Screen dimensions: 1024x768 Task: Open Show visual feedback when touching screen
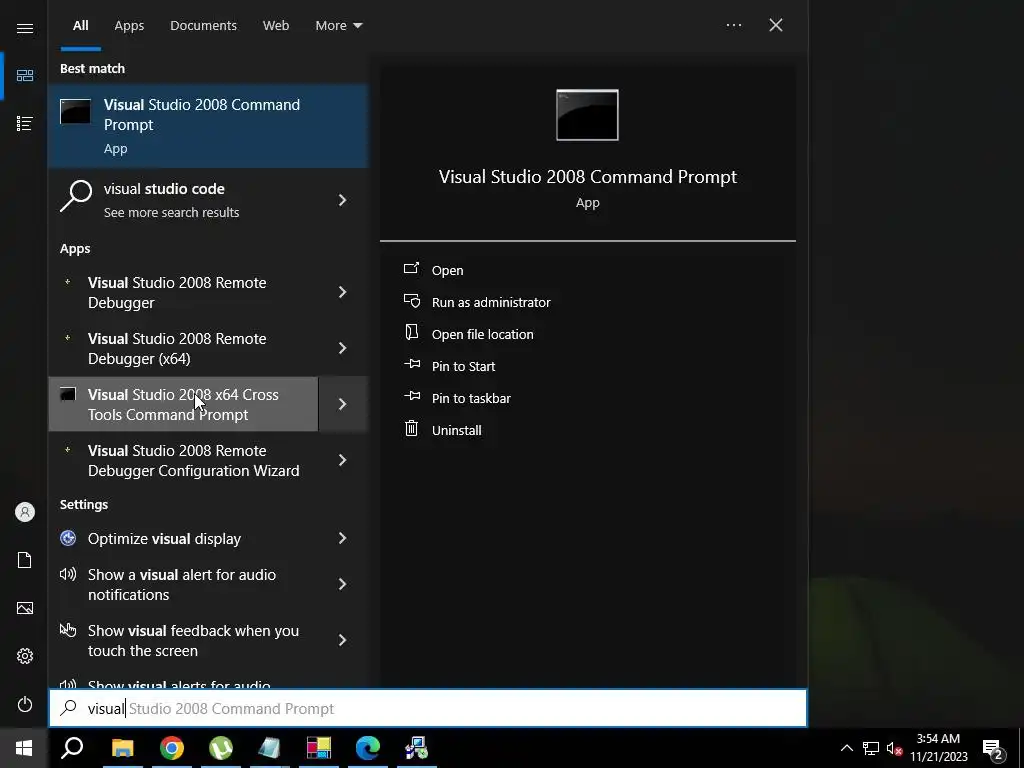(x=184, y=641)
